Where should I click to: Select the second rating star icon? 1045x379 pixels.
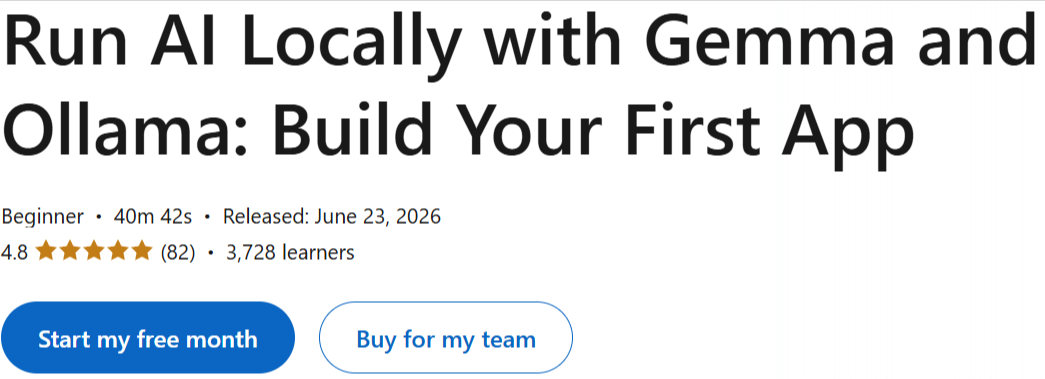tap(69, 252)
